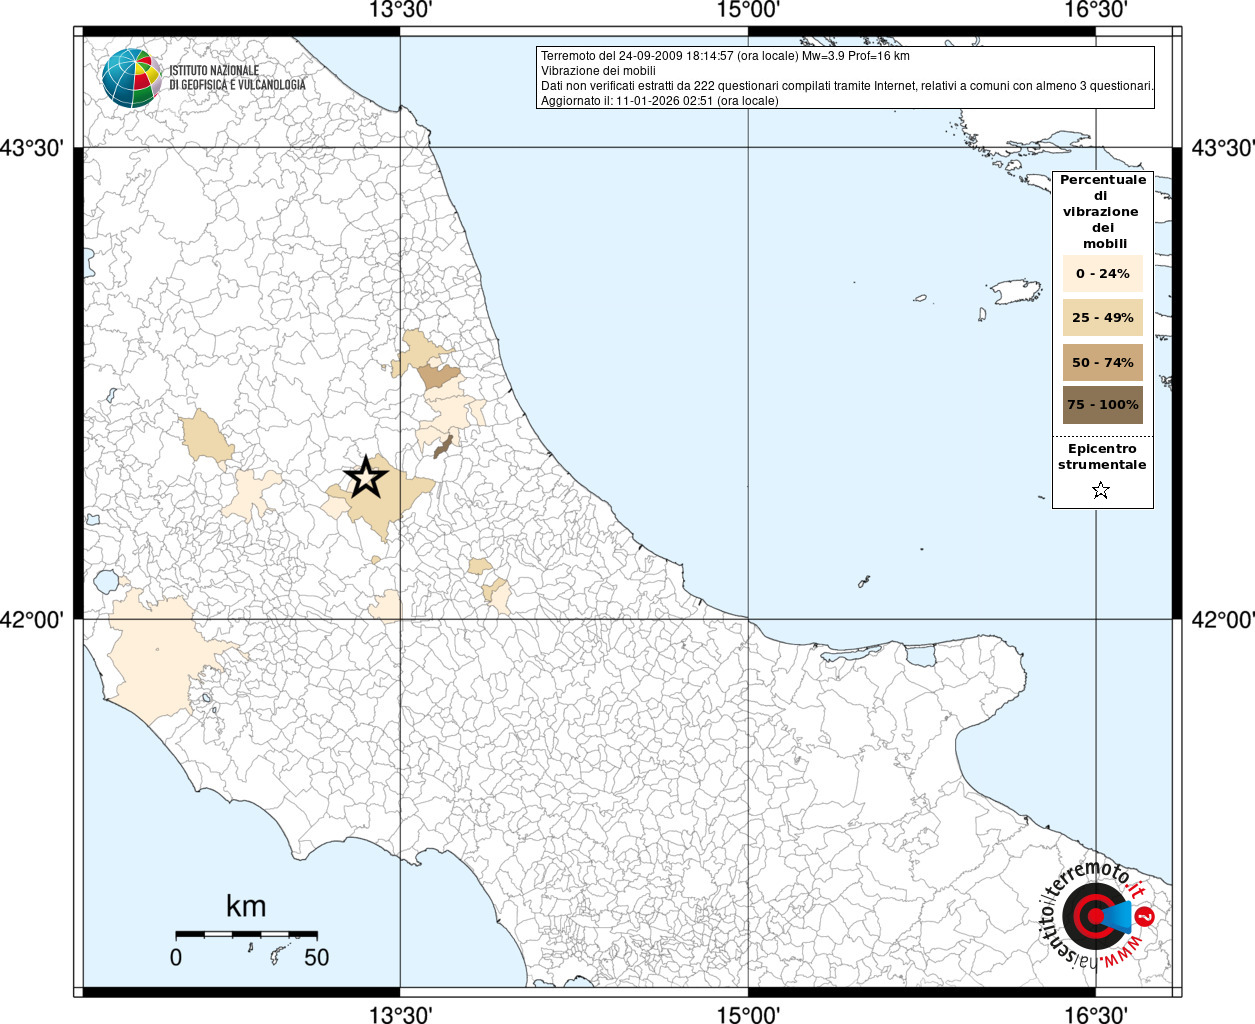Click the 'Vibrazione dei mobili' line
The height and width of the screenshot is (1024, 1255).
point(598,71)
